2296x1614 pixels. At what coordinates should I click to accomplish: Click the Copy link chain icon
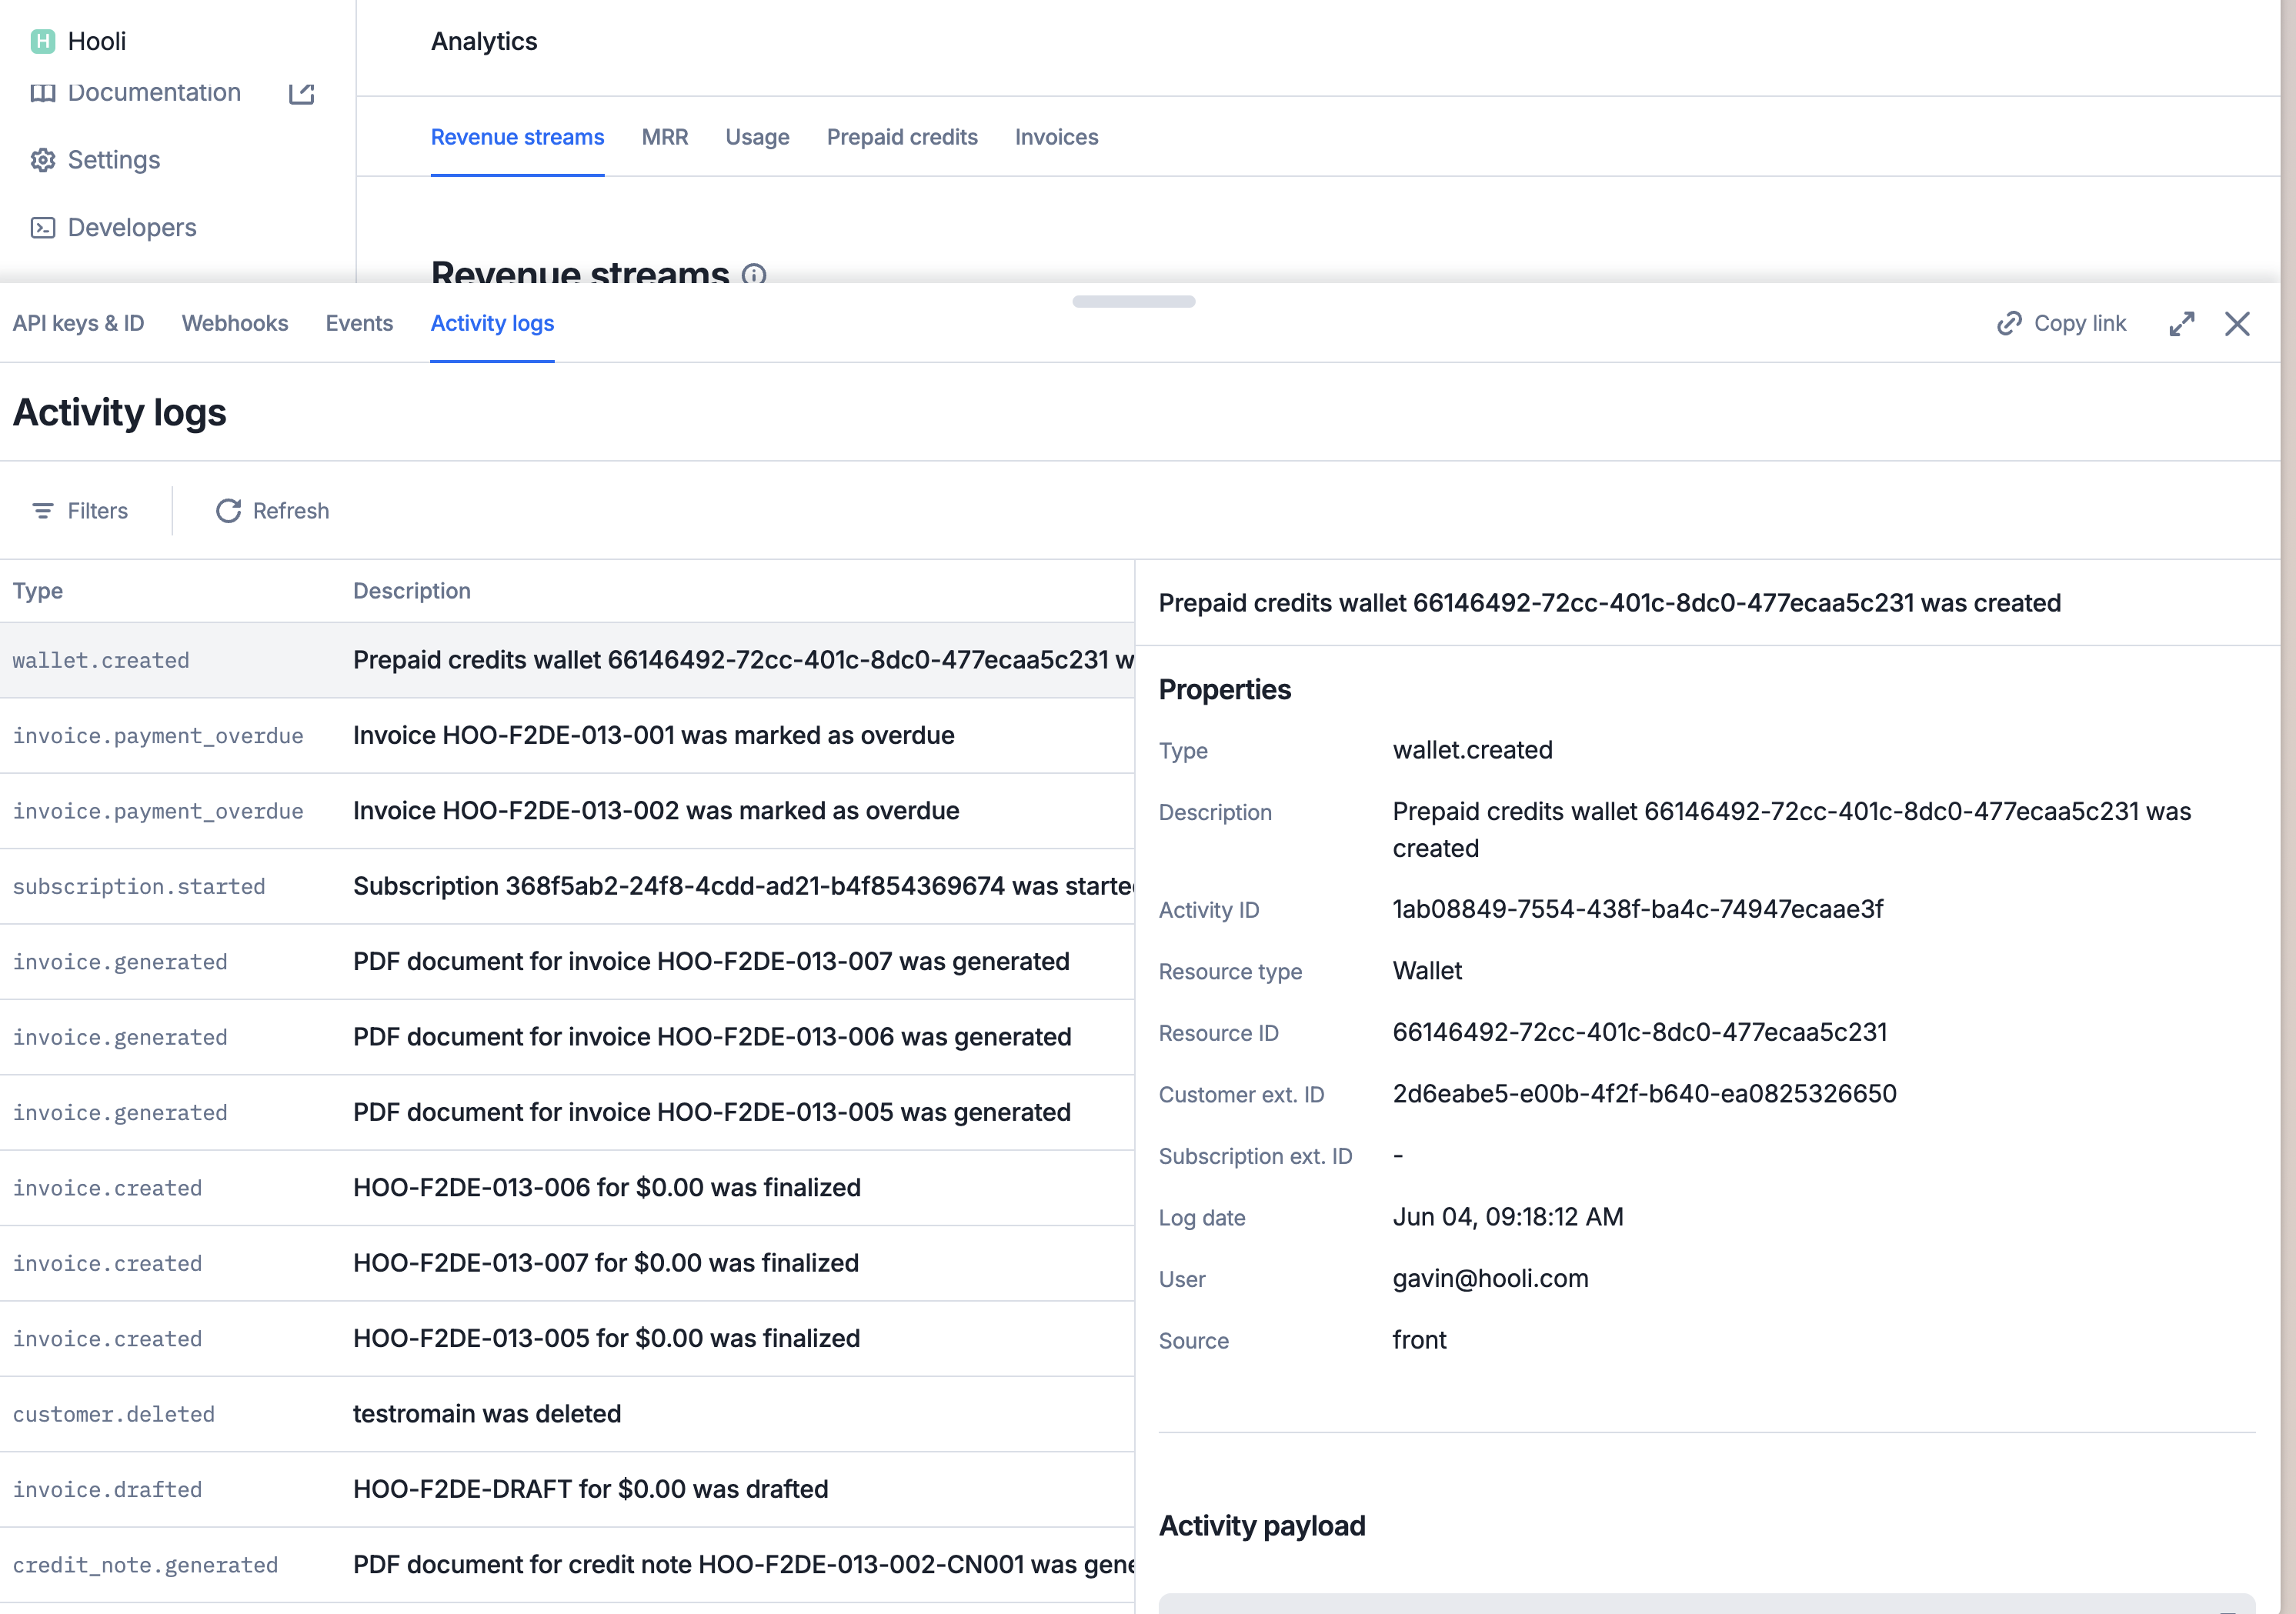point(2009,323)
